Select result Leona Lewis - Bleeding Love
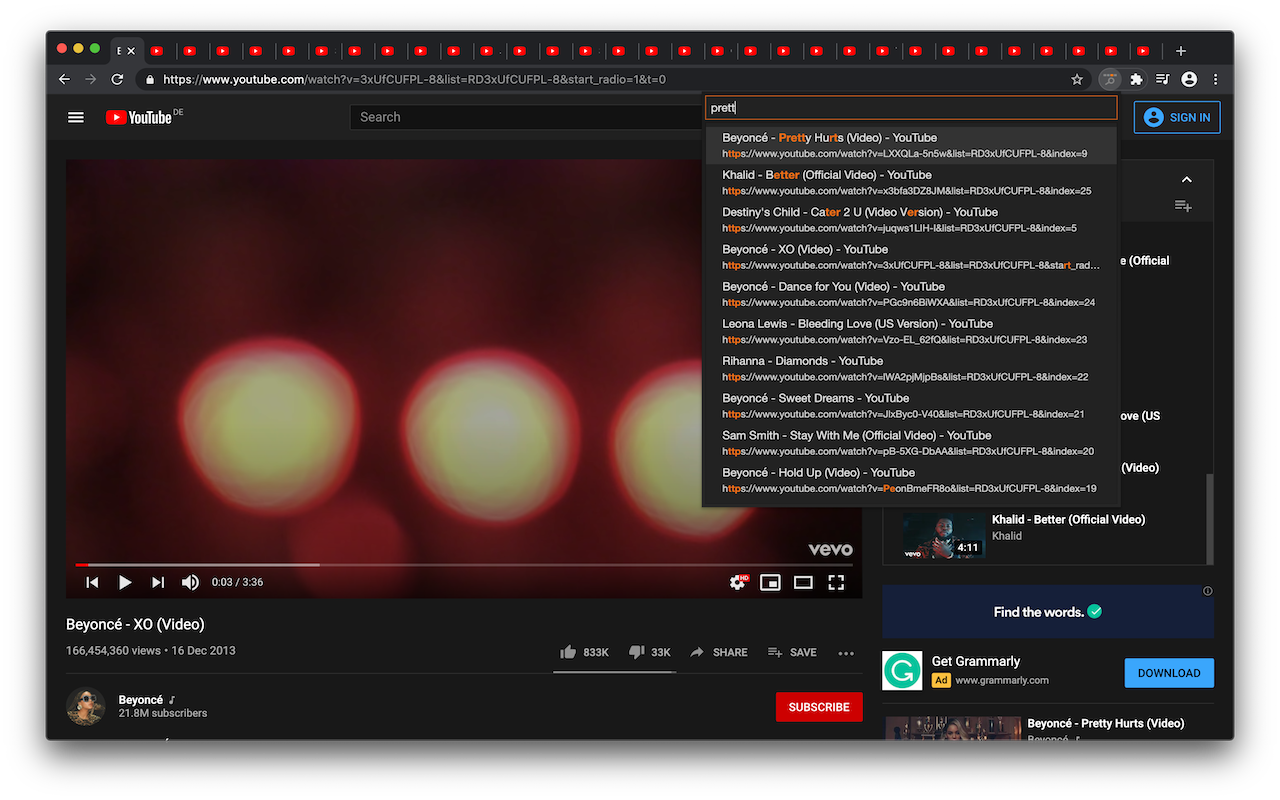This screenshot has width=1280, height=800. [911, 331]
